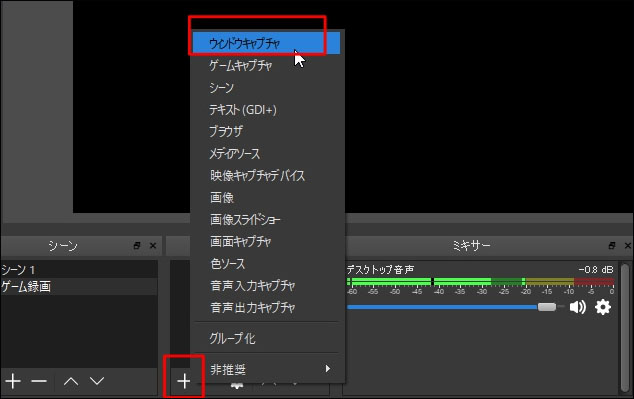This screenshot has width=634, height=399.
Task: Expand the 非推奨 submenu
Action: point(266,369)
